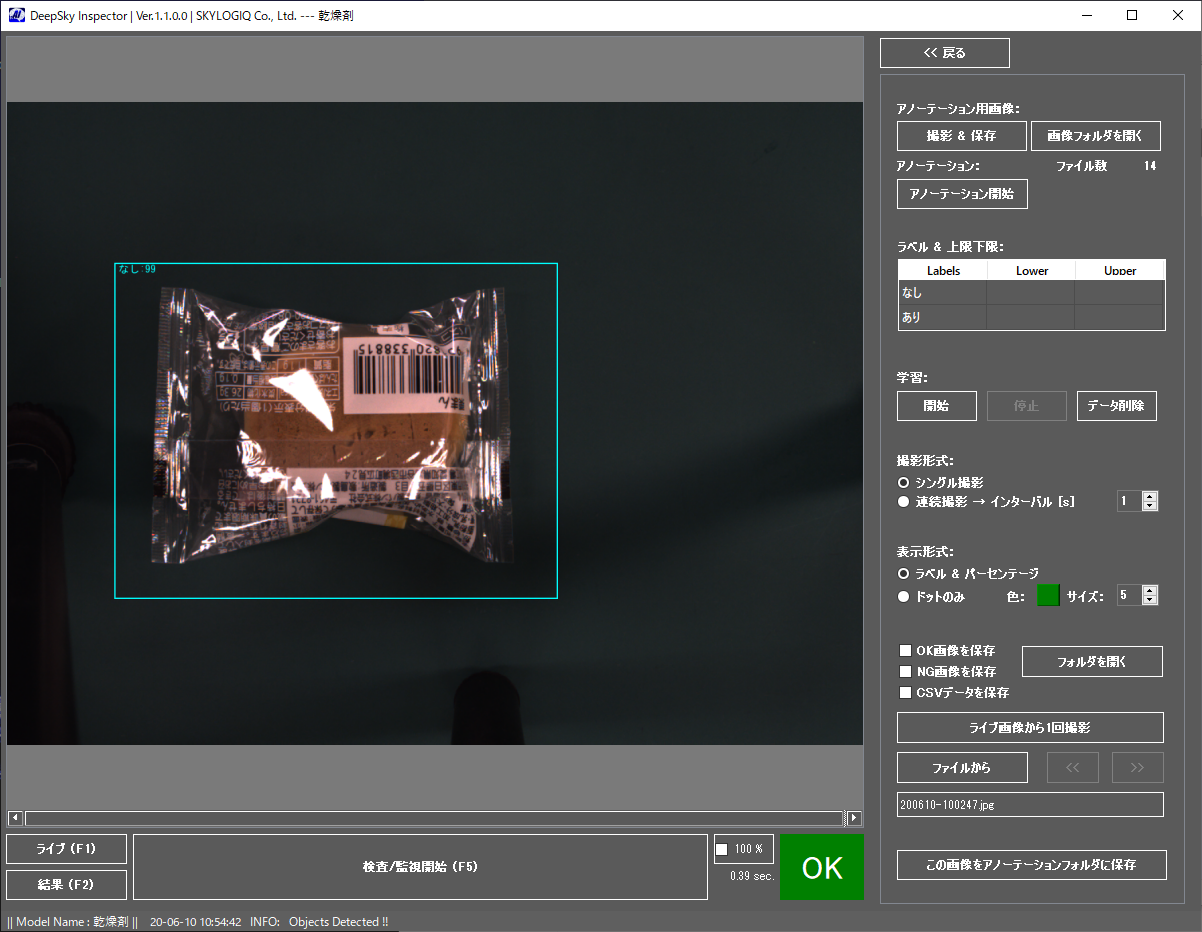Switch to live view with ライブ (F1)

[x=66, y=849]
